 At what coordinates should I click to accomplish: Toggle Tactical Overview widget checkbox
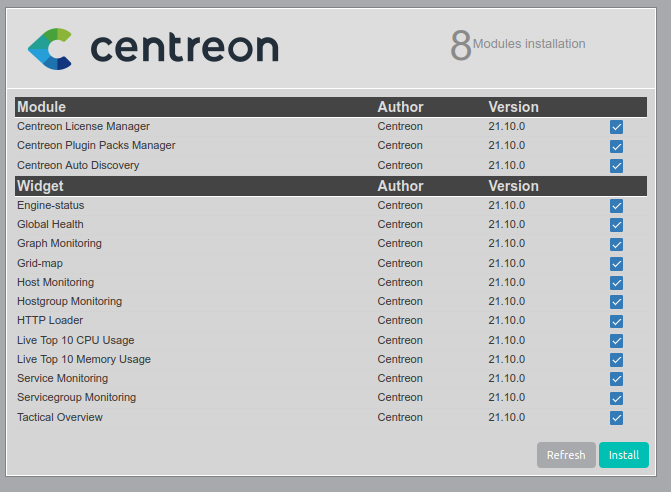coord(616,418)
